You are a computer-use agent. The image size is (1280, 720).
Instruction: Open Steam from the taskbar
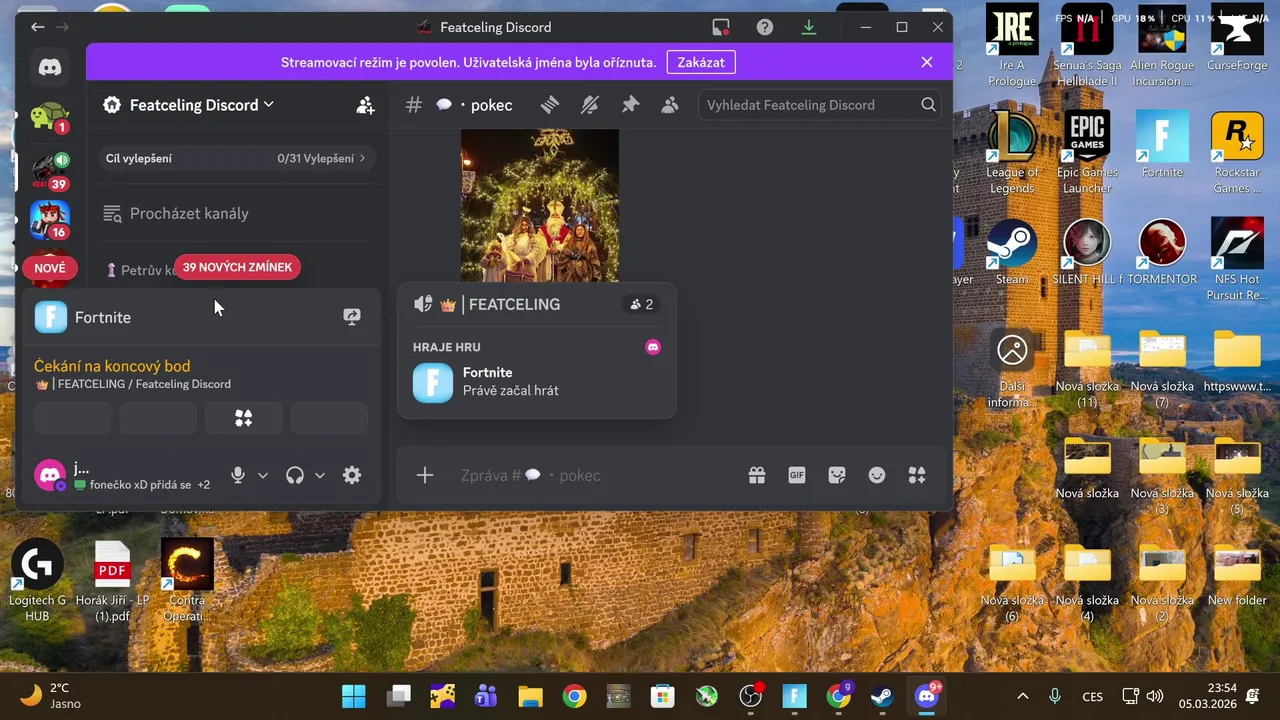[x=882, y=696]
